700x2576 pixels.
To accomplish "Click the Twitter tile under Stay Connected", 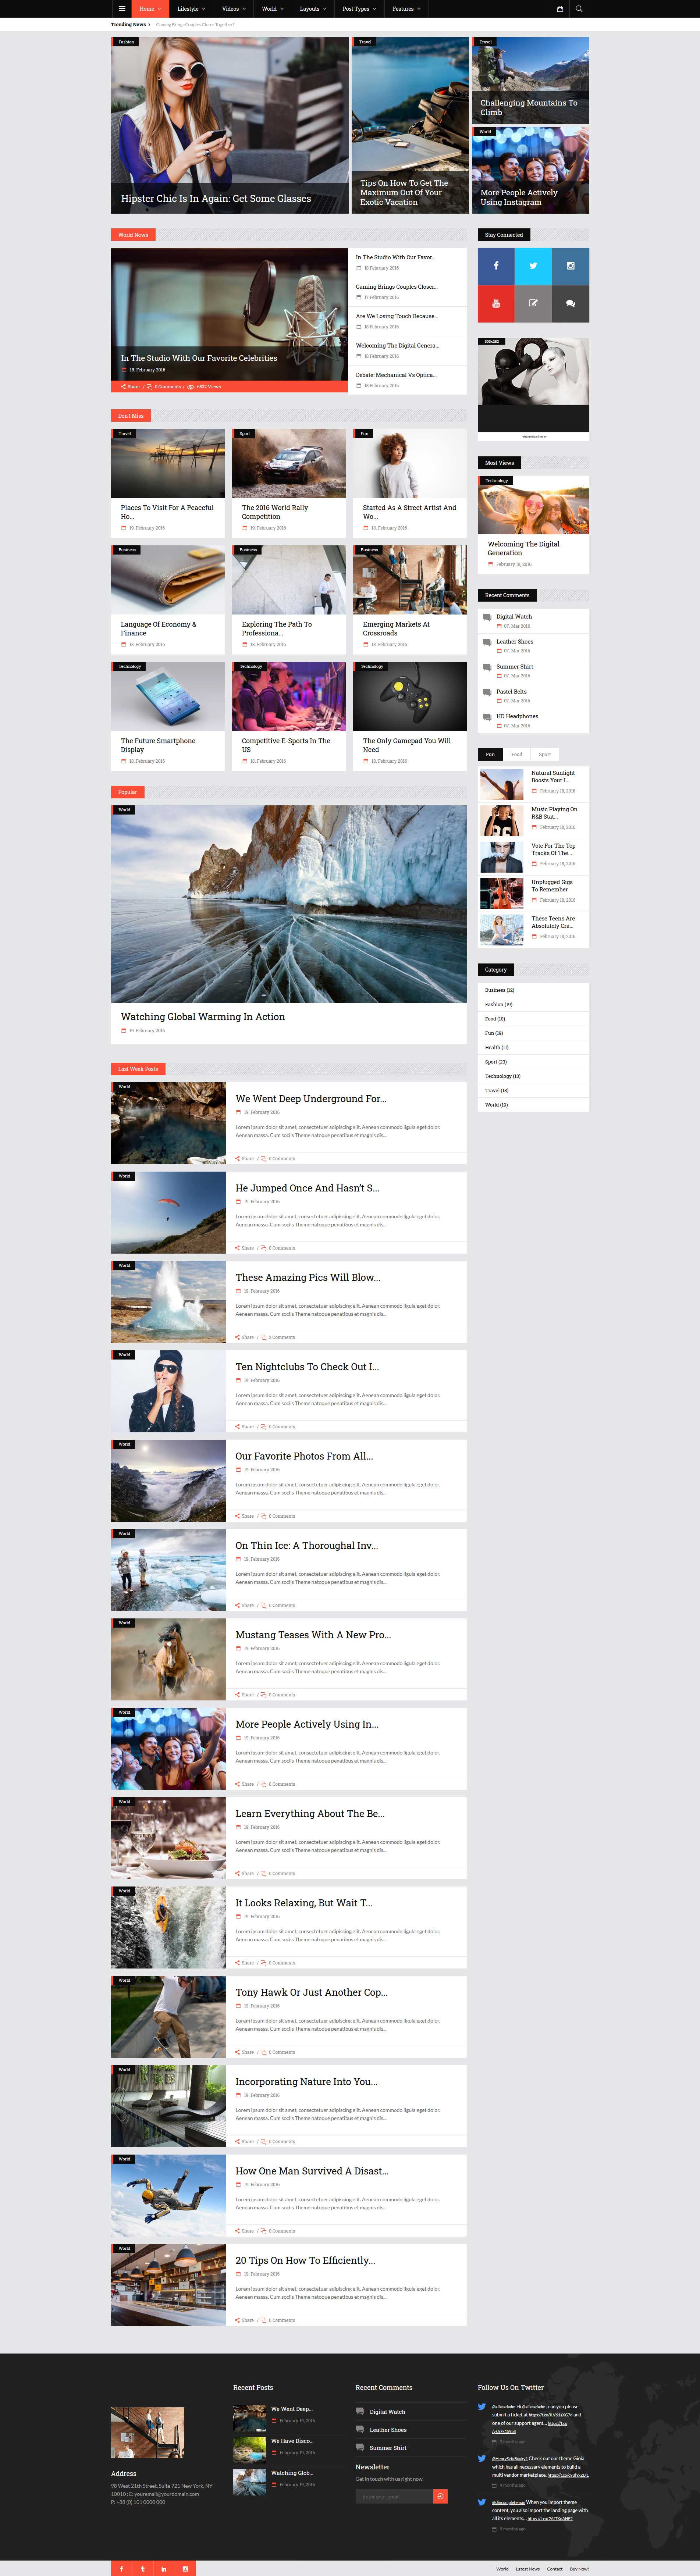I will click(x=533, y=266).
